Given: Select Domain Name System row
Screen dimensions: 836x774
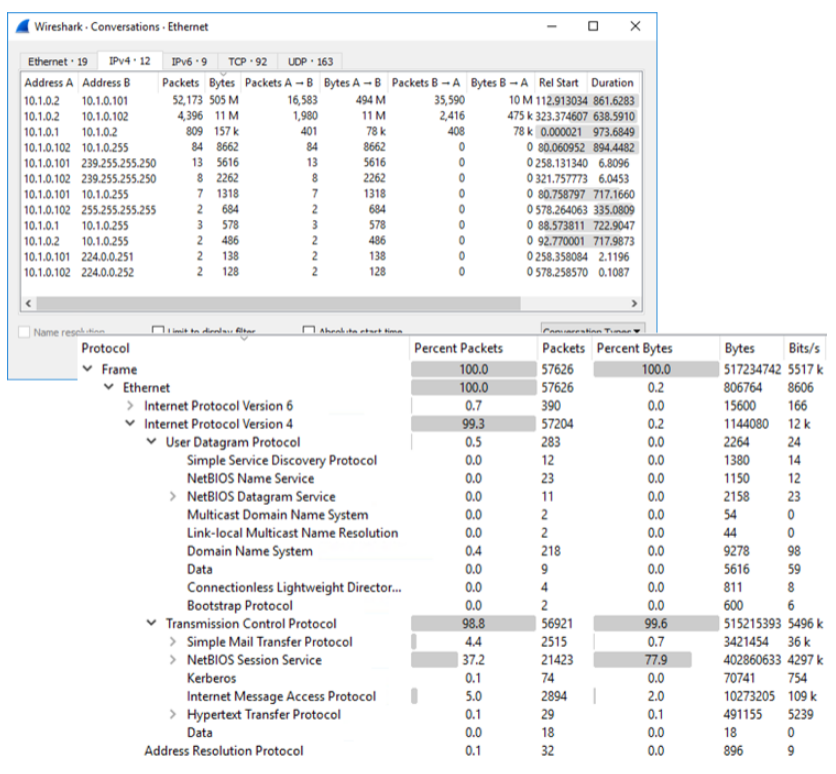Looking at the screenshot, I should click(452, 551).
